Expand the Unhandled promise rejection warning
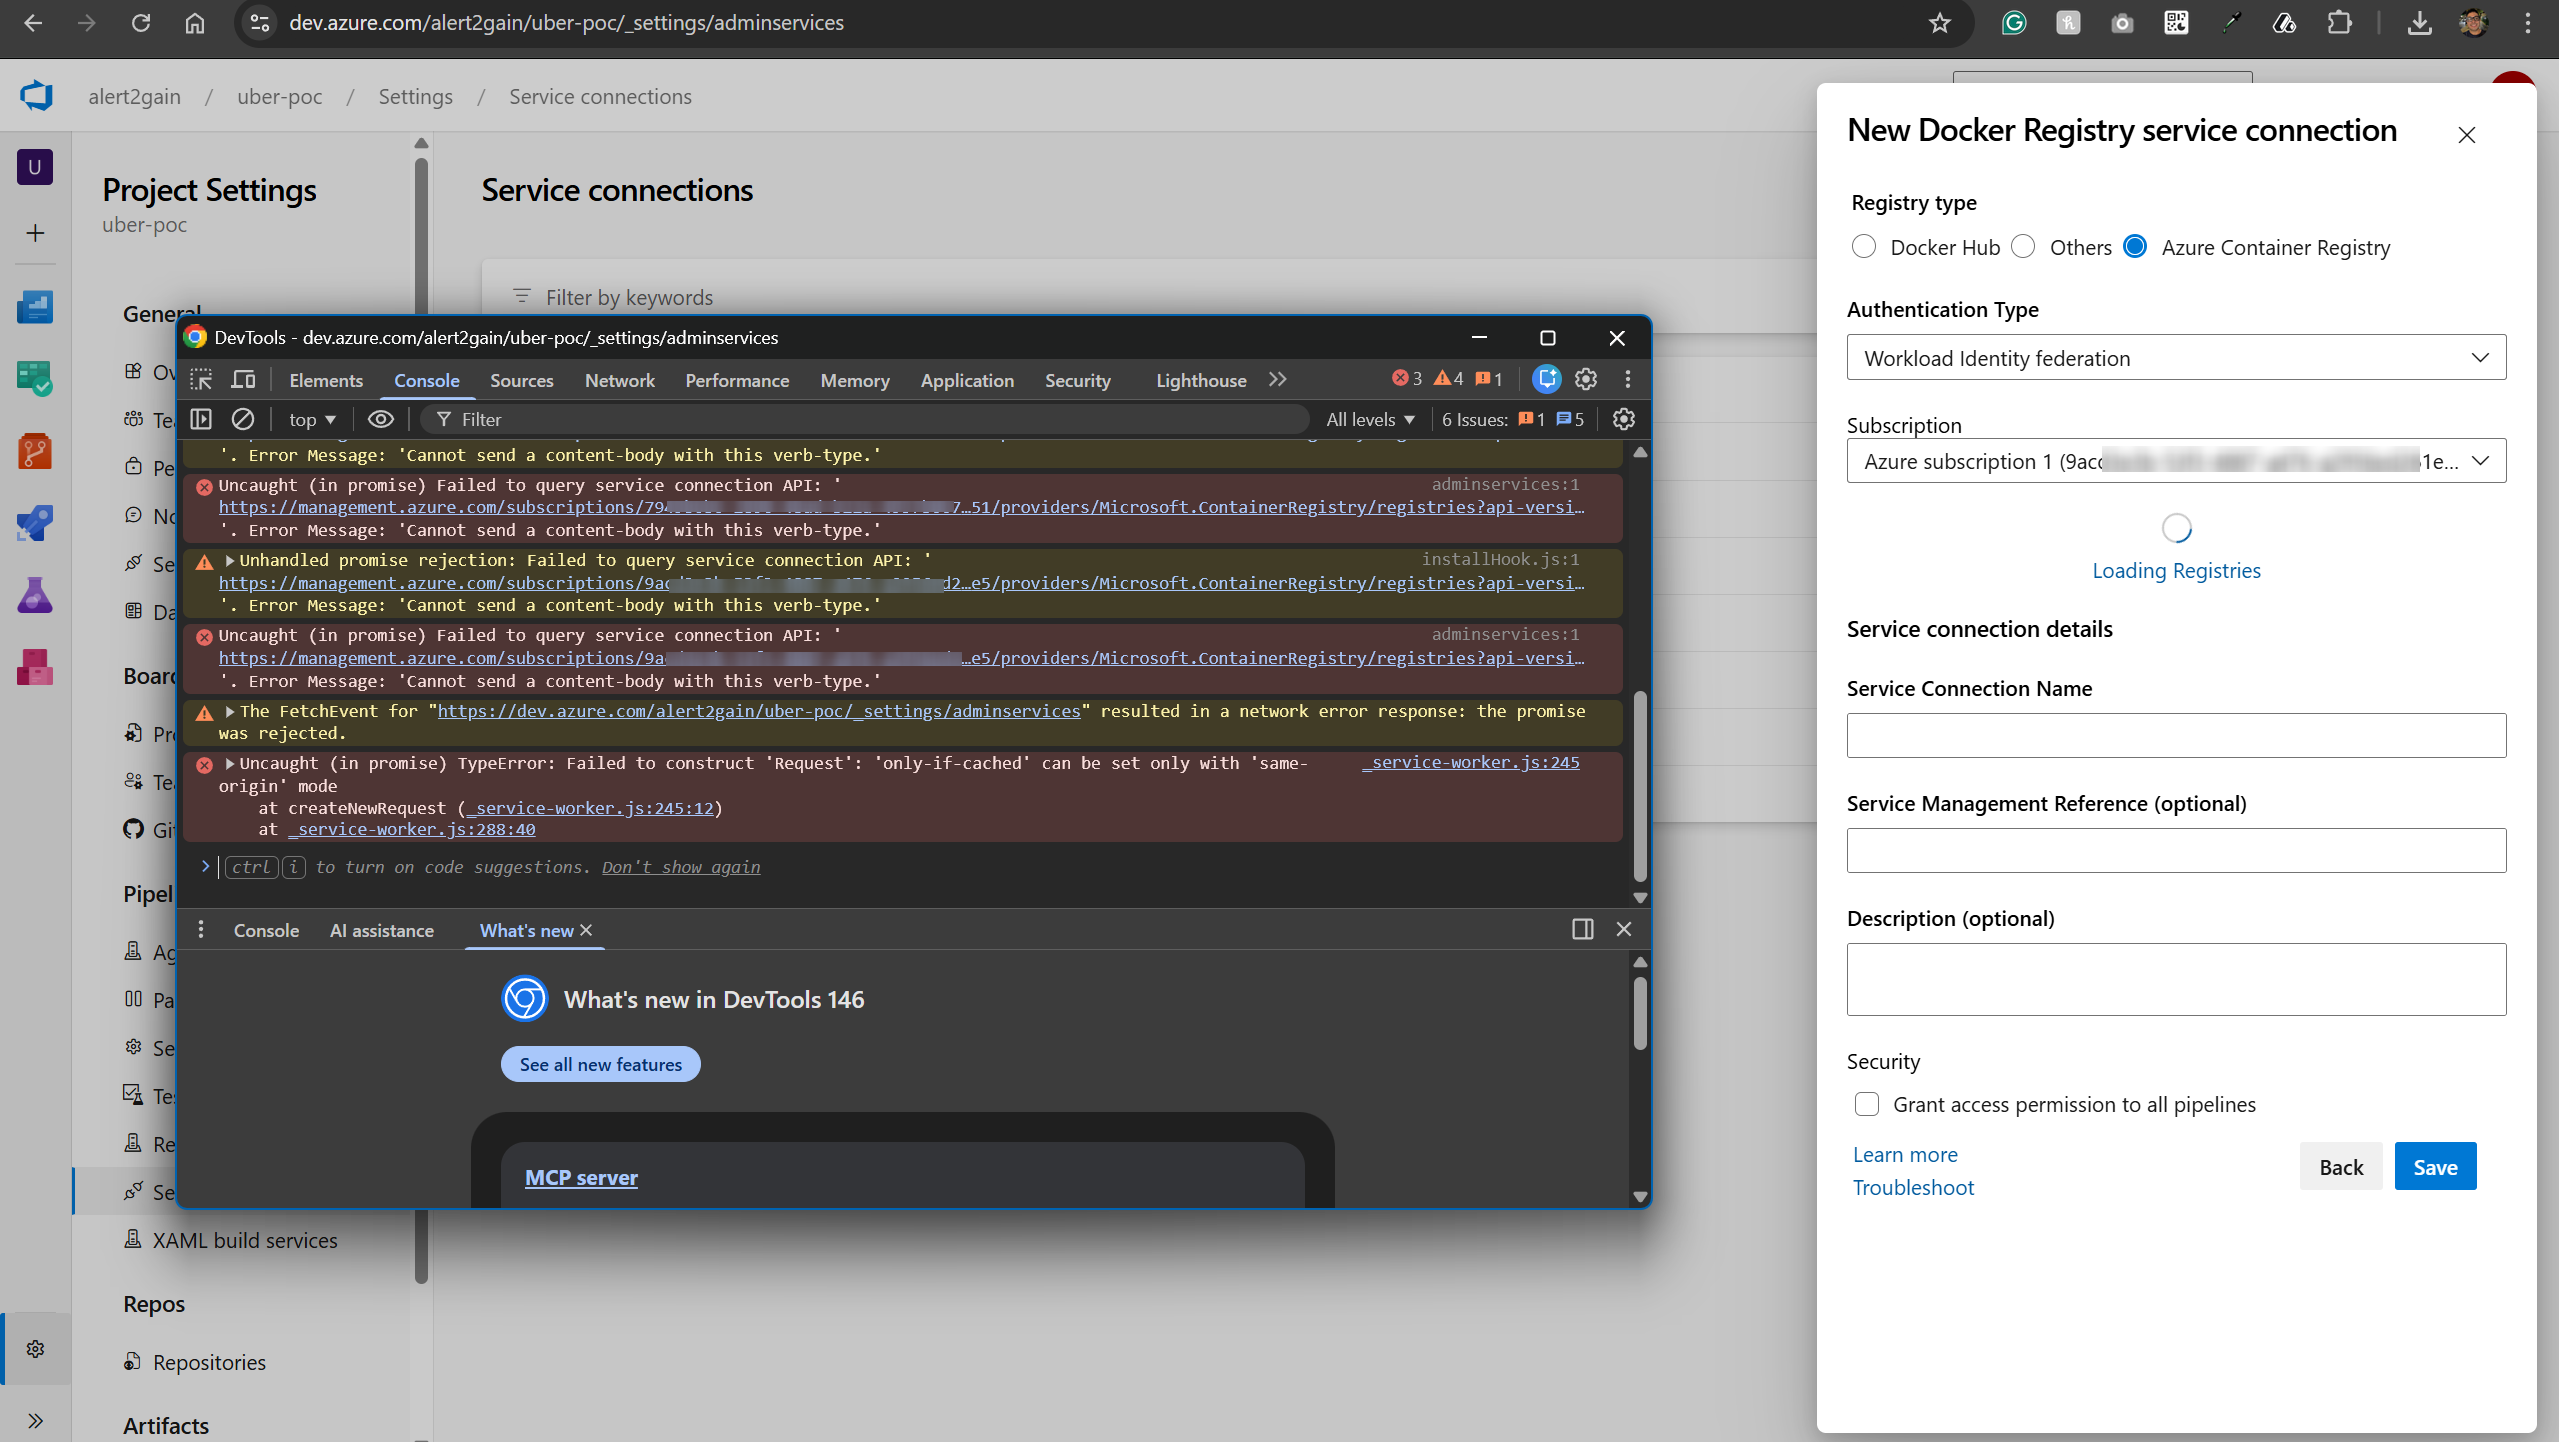This screenshot has height=1442, width=2559. (x=230, y=560)
